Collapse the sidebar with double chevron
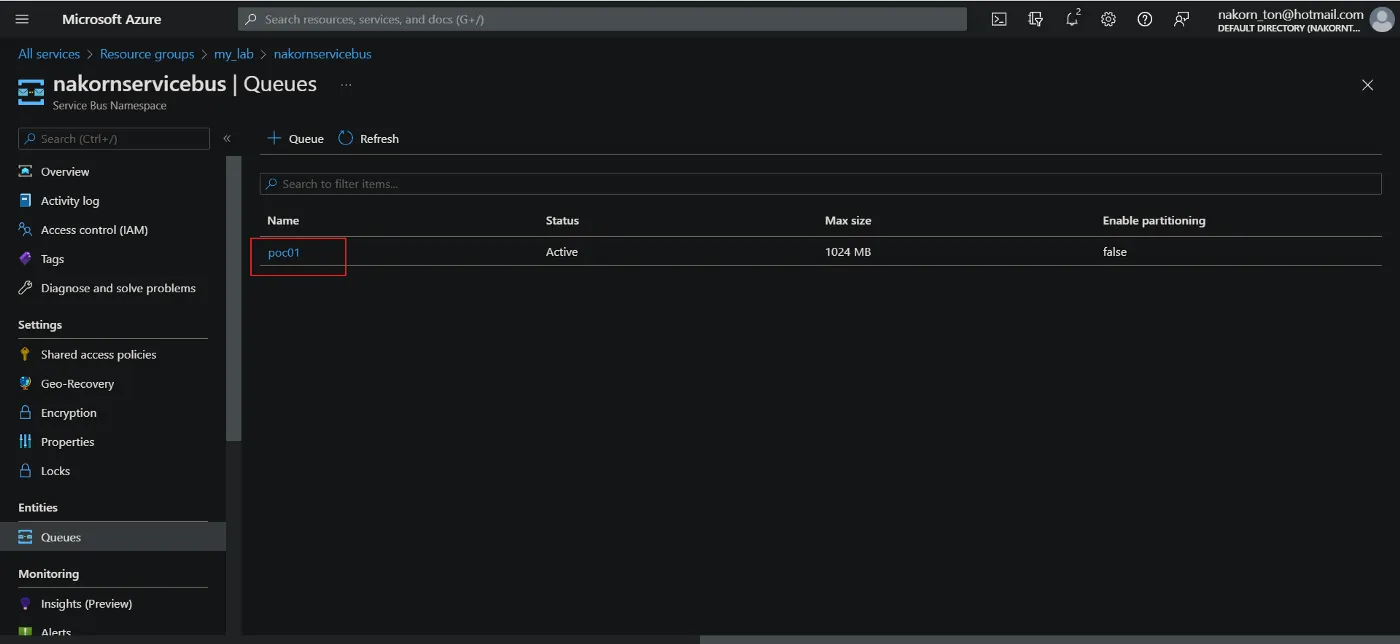Image resolution: width=1400 pixels, height=644 pixels. tap(227, 138)
